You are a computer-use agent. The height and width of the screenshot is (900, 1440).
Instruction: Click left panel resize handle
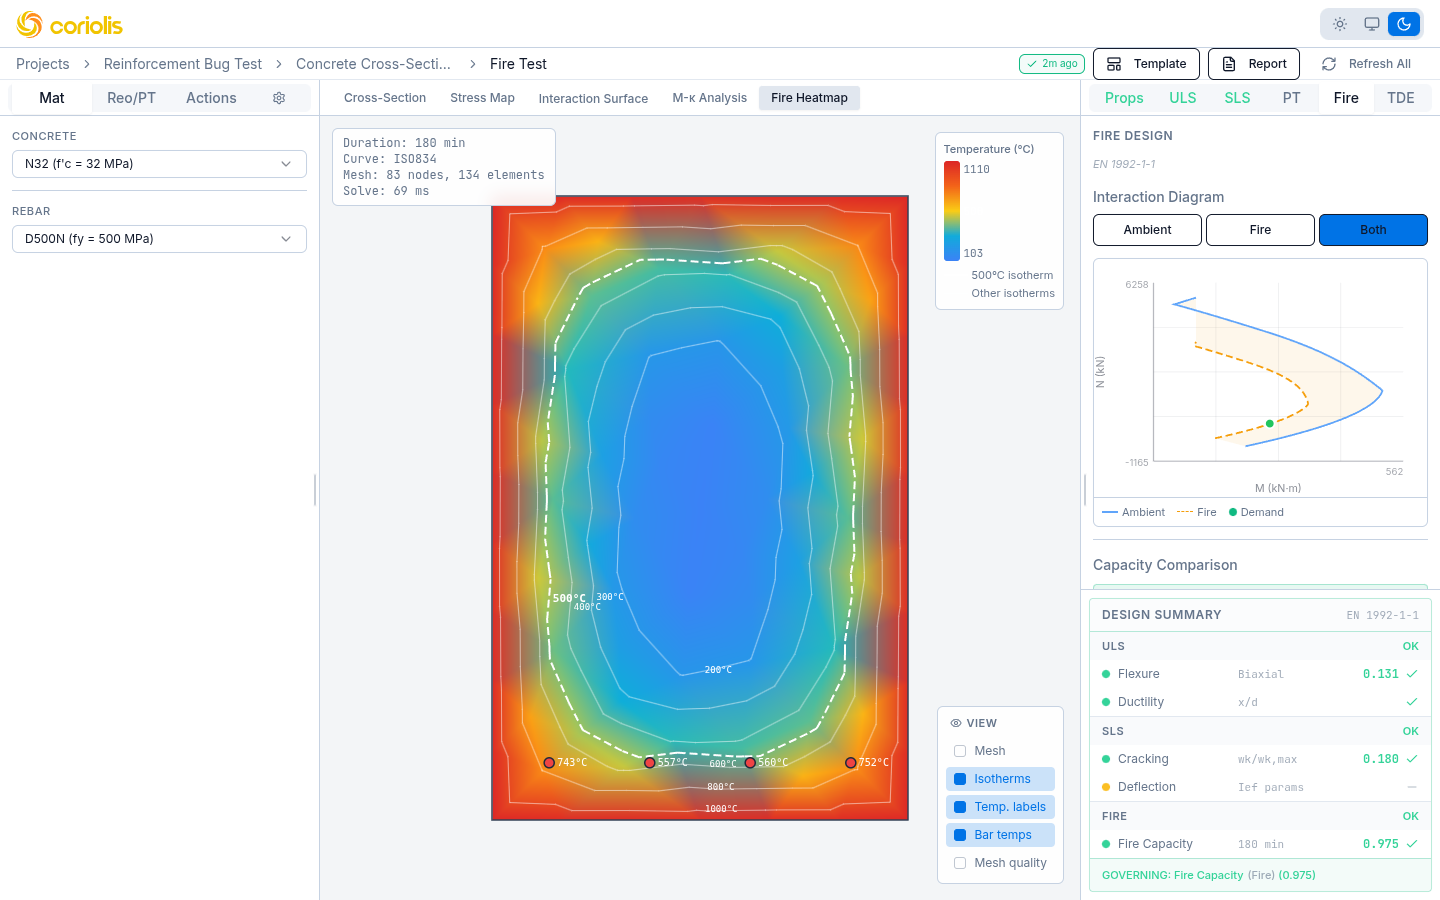315,490
